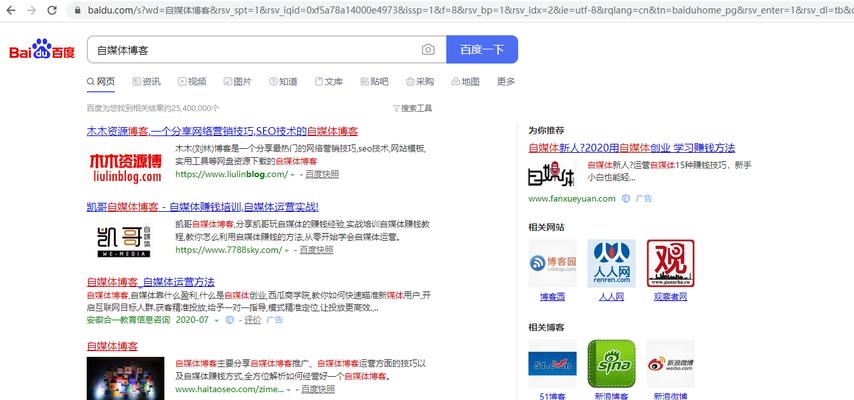Click the 评价 link on the ad result

[x=253, y=320]
